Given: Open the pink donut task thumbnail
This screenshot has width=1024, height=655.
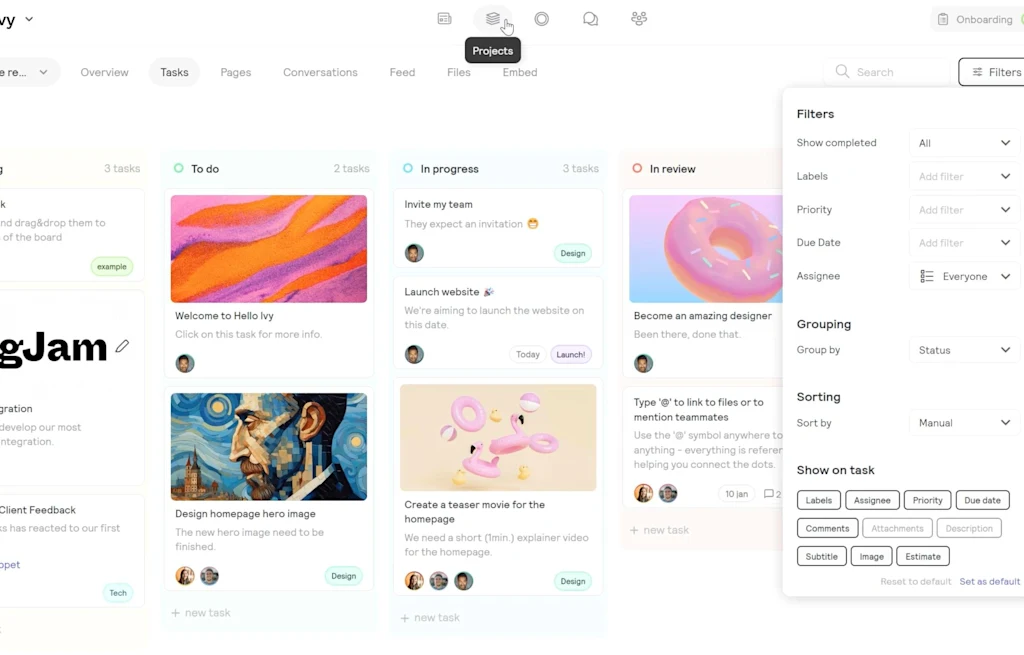Looking at the screenshot, I should [706, 249].
